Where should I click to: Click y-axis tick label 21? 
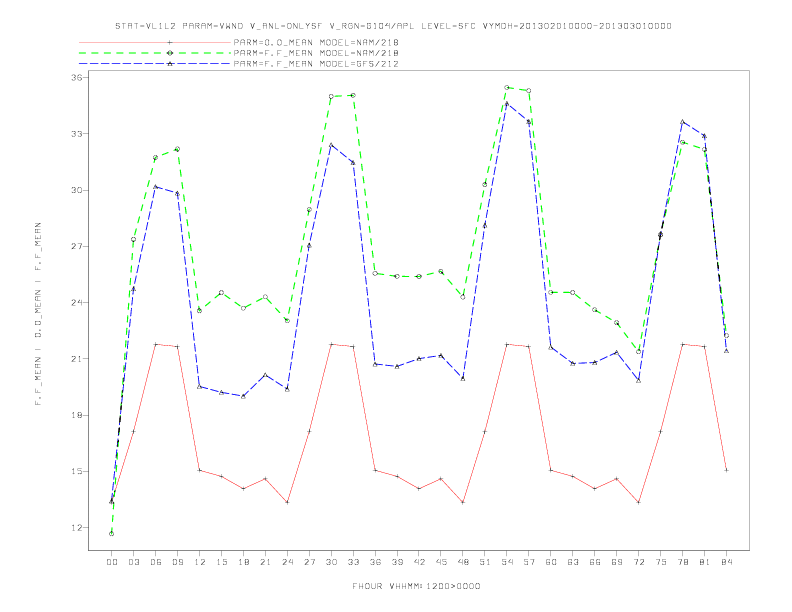point(76,359)
